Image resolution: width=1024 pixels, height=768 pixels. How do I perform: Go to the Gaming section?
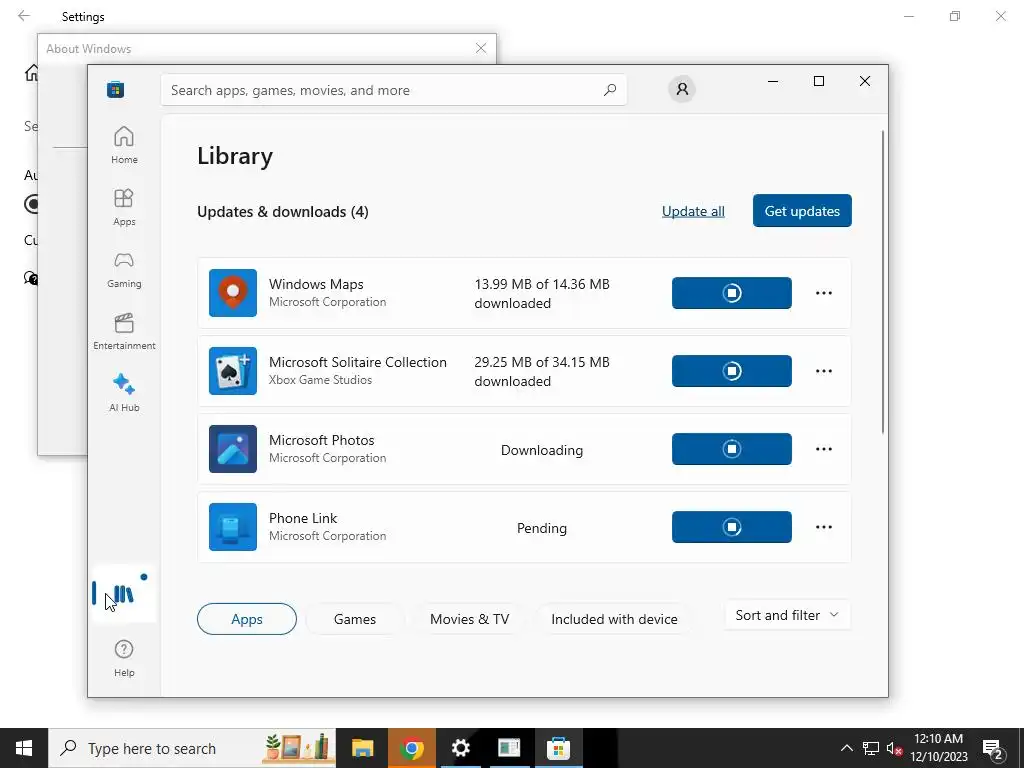point(124,269)
